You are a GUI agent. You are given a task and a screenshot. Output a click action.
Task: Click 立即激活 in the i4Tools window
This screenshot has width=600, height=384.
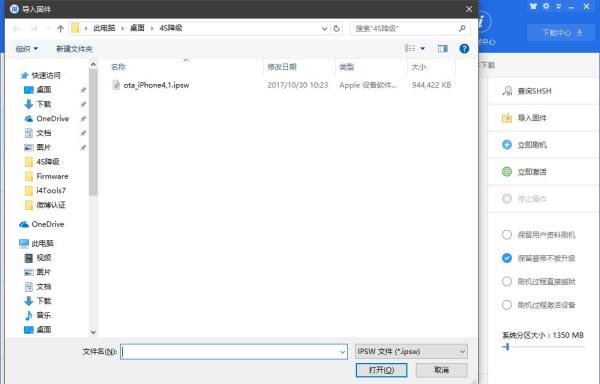pos(524,172)
